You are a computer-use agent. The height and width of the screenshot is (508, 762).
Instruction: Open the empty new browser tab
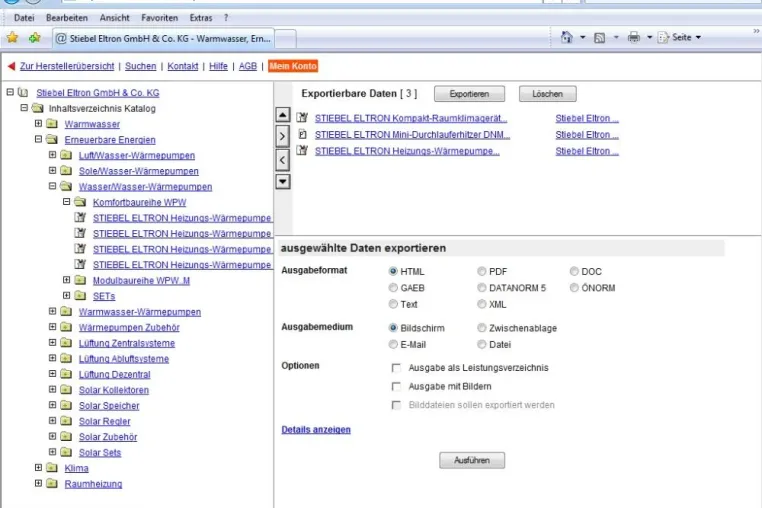click(286, 38)
